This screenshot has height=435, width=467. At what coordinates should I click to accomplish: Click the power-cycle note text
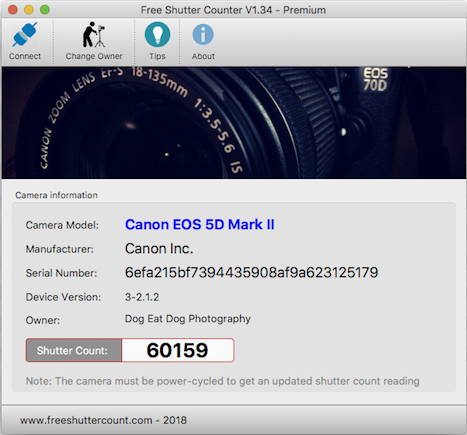(222, 381)
